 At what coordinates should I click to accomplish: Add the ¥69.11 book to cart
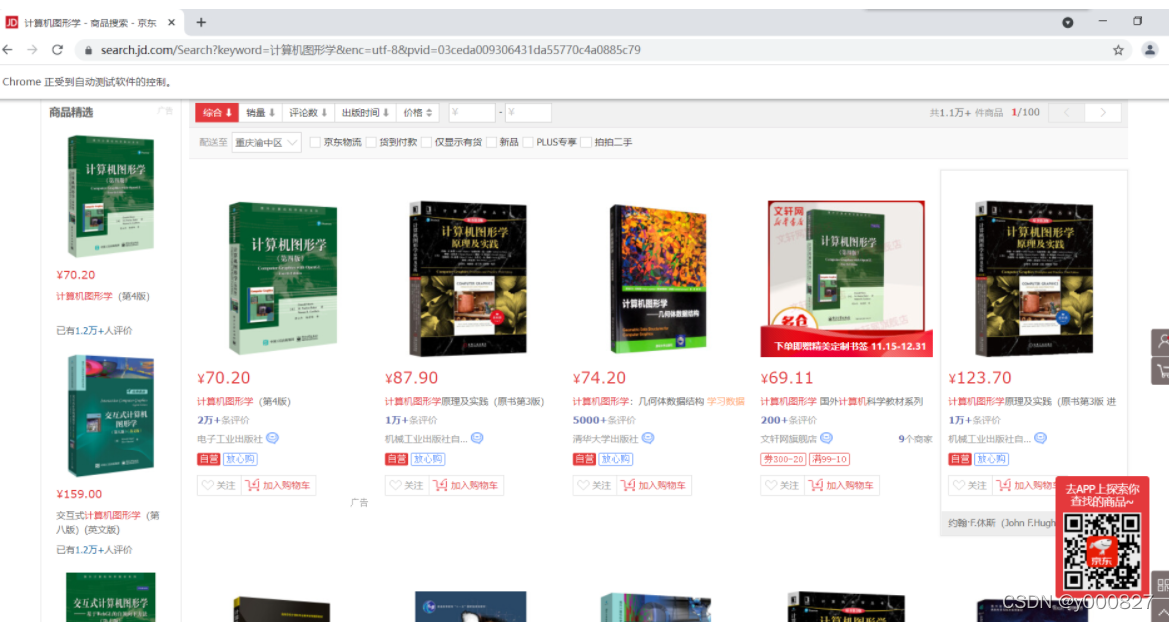coord(842,486)
